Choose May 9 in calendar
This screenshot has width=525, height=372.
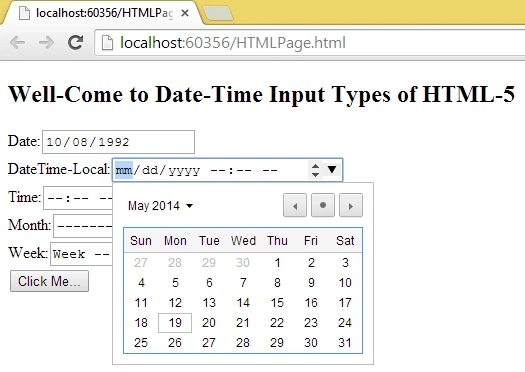pyautogui.click(x=311, y=283)
